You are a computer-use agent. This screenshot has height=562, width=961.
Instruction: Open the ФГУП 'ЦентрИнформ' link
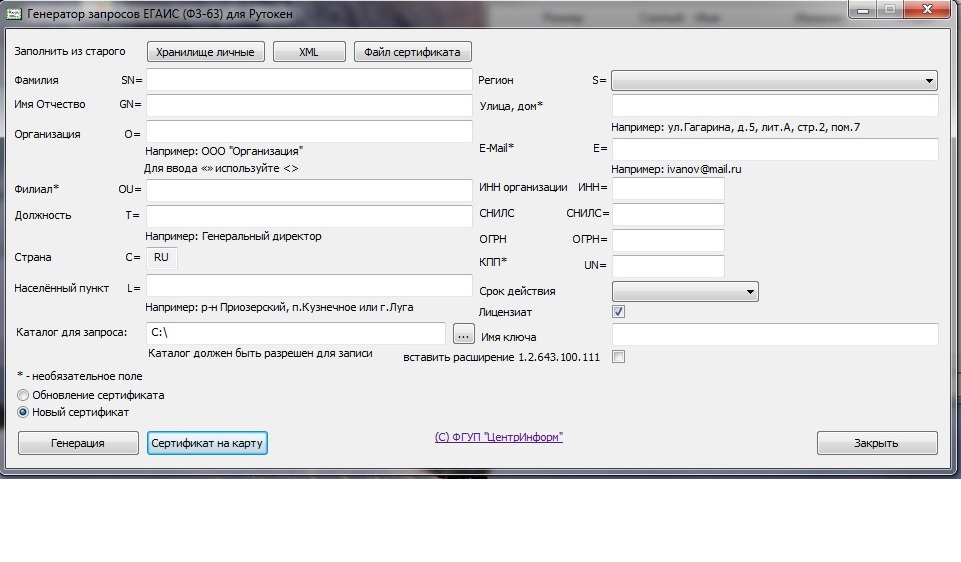coord(498,438)
